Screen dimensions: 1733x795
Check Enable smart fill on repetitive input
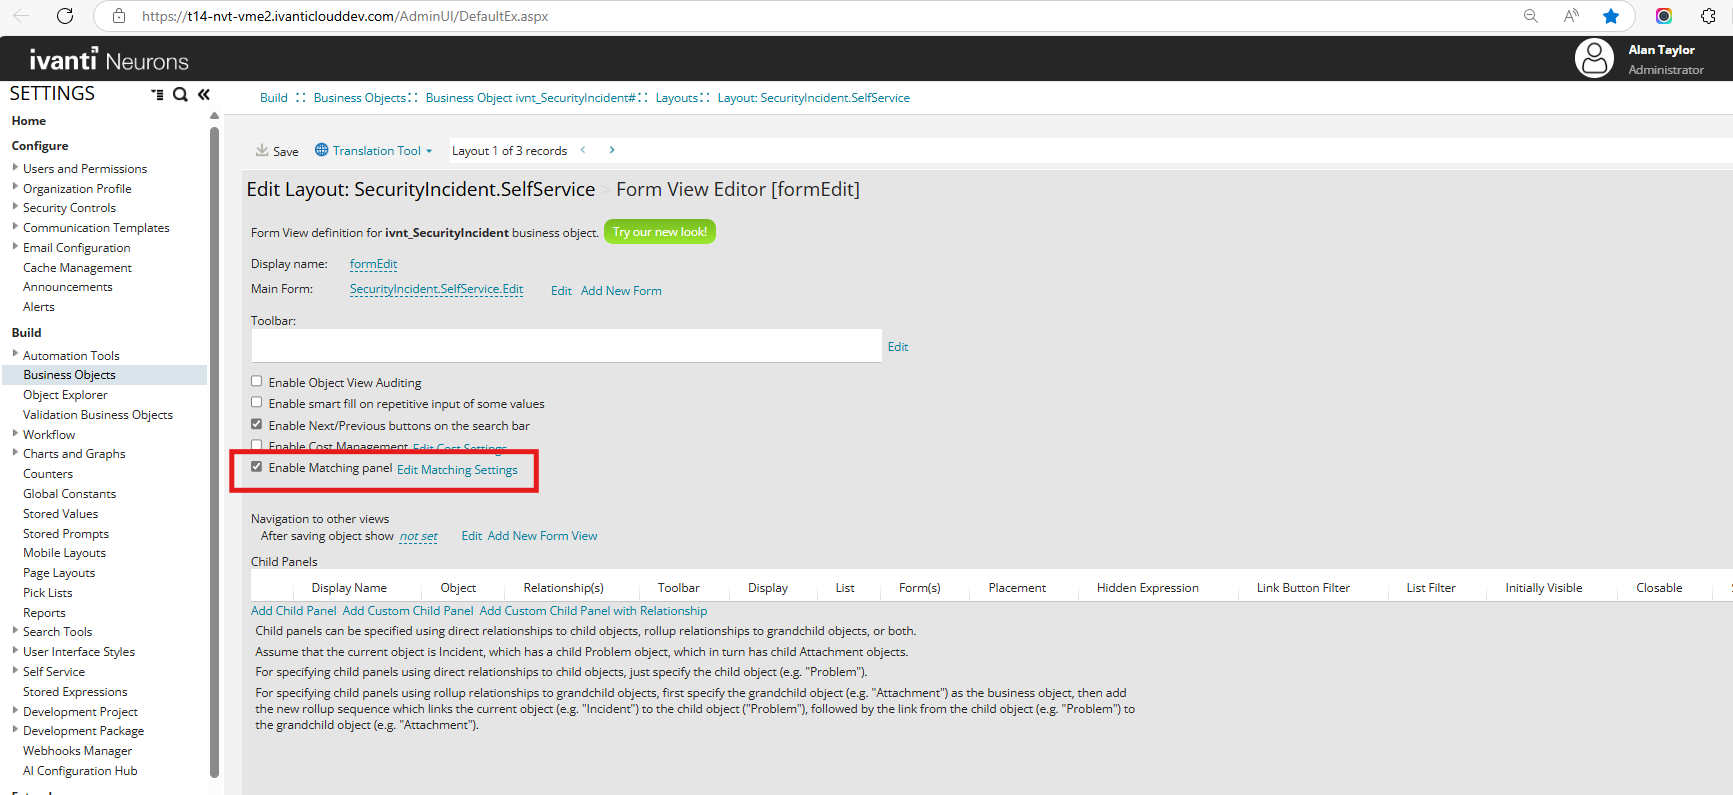(257, 403)
